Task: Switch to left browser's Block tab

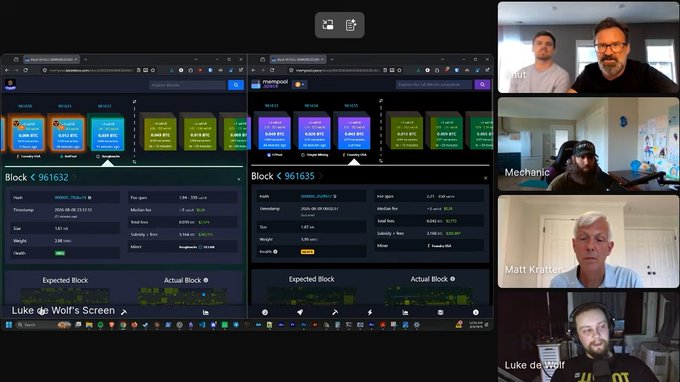Action: click(51, 59)
